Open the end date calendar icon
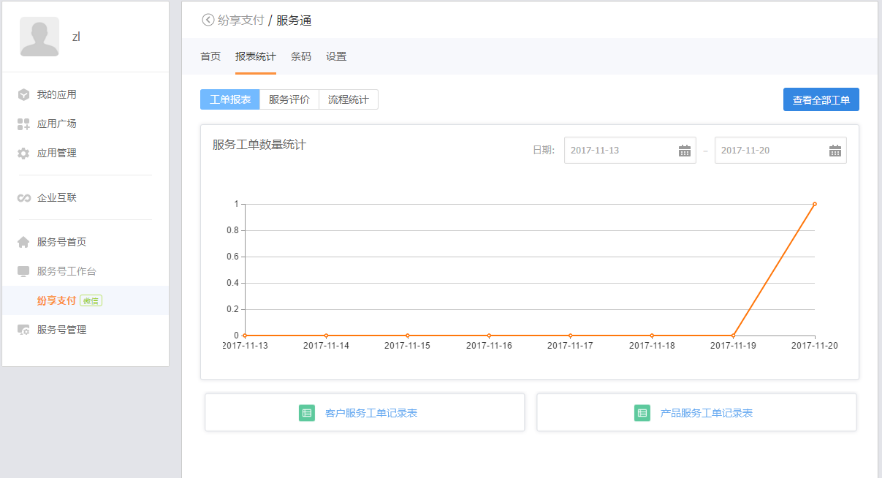The height and width of the screenshot is (479, 883). pyautogui.click(x=835, y=151)
